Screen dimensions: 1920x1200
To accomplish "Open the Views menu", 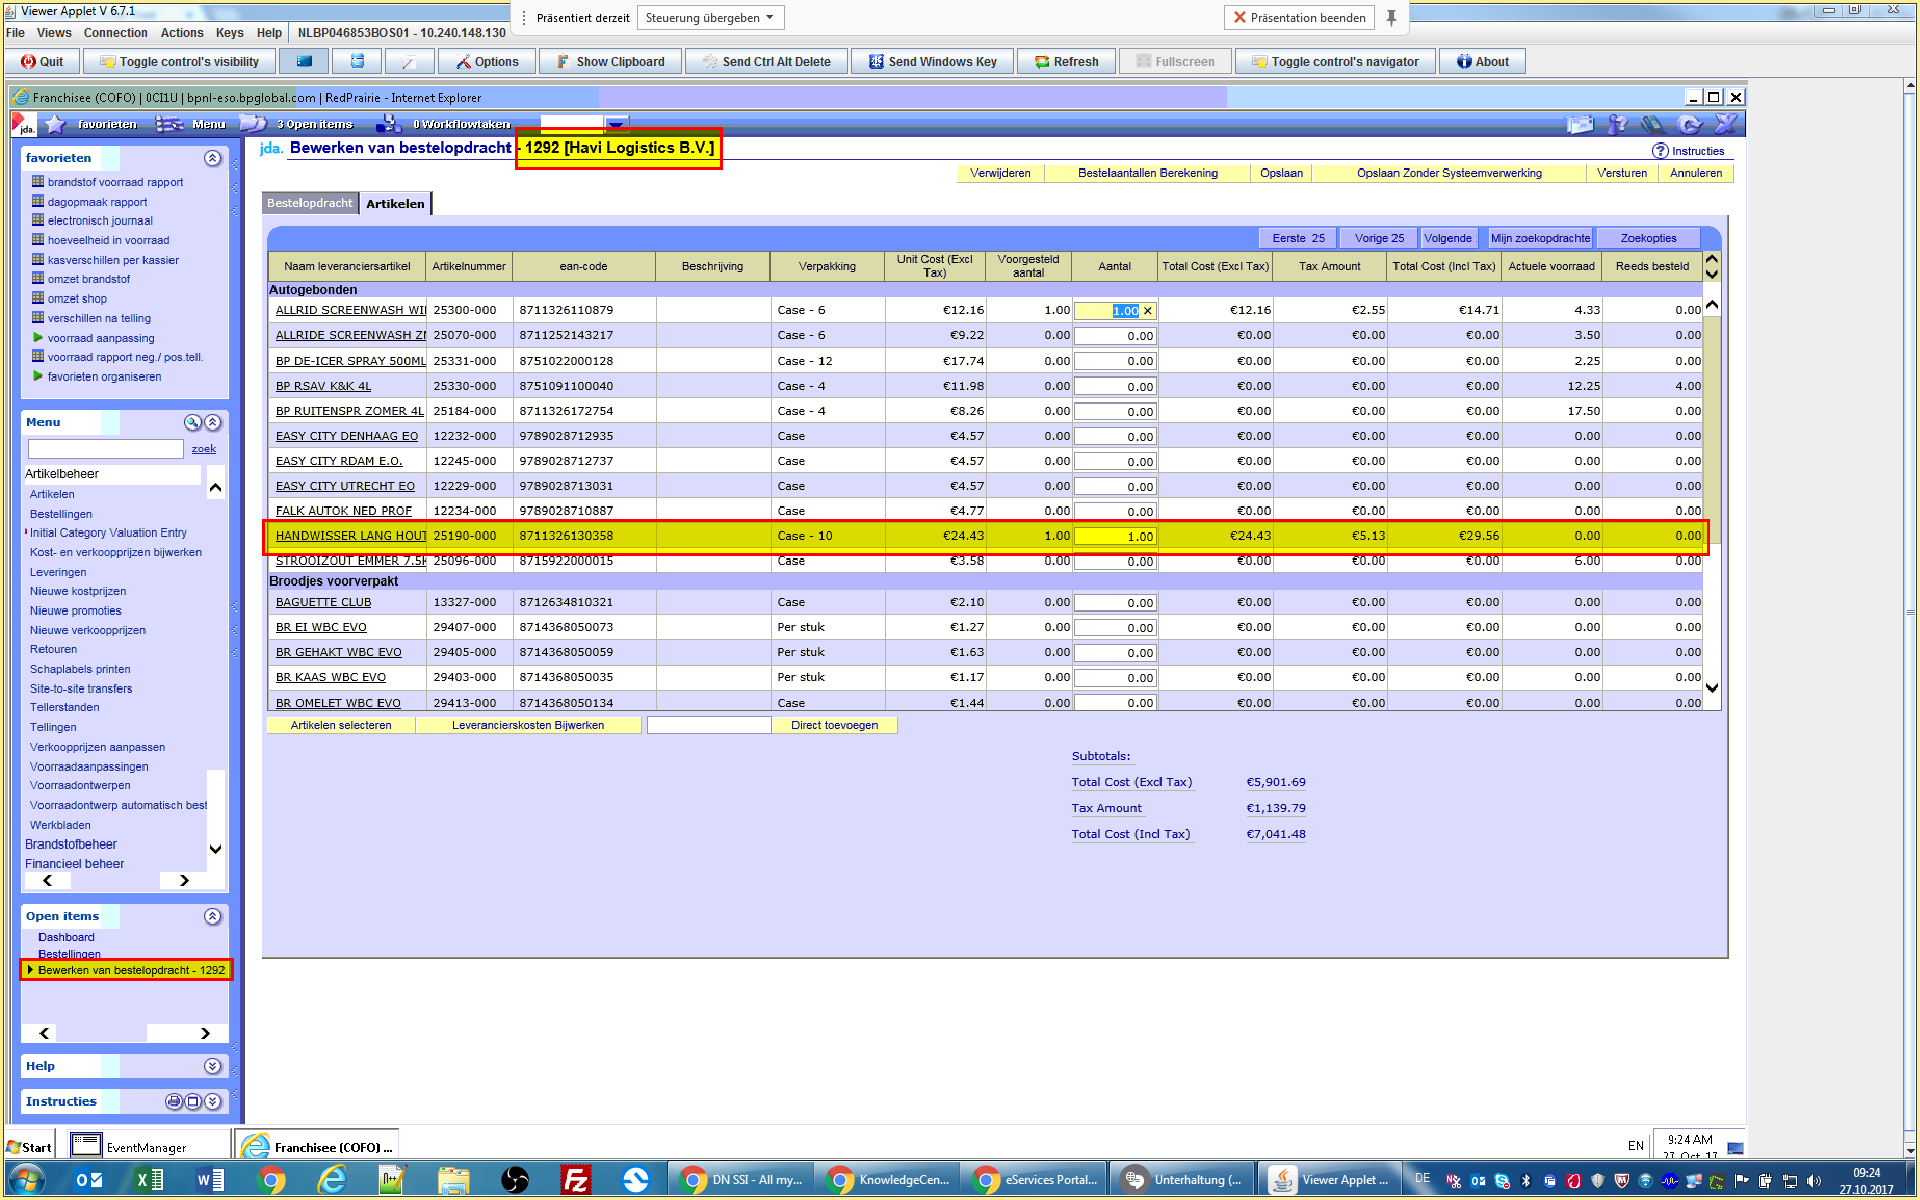I will tap(54, 33).
